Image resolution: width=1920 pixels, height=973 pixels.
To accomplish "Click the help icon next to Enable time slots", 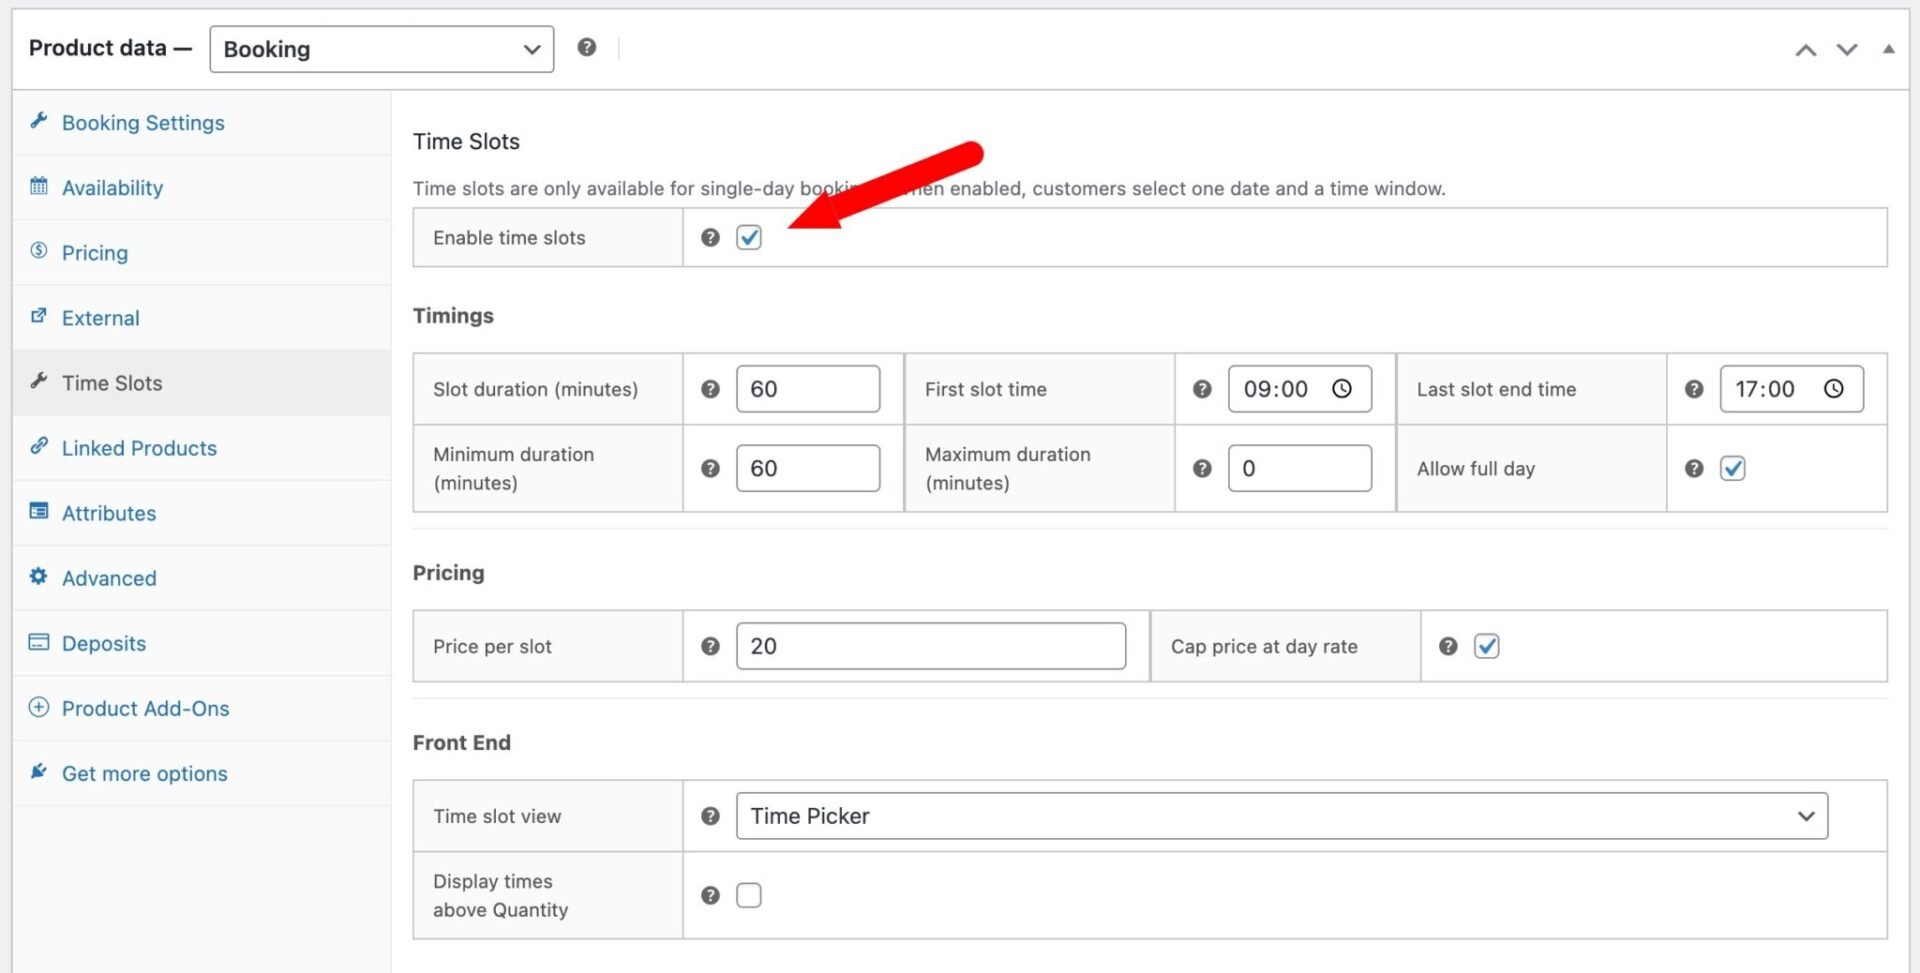I will point(710,237).
